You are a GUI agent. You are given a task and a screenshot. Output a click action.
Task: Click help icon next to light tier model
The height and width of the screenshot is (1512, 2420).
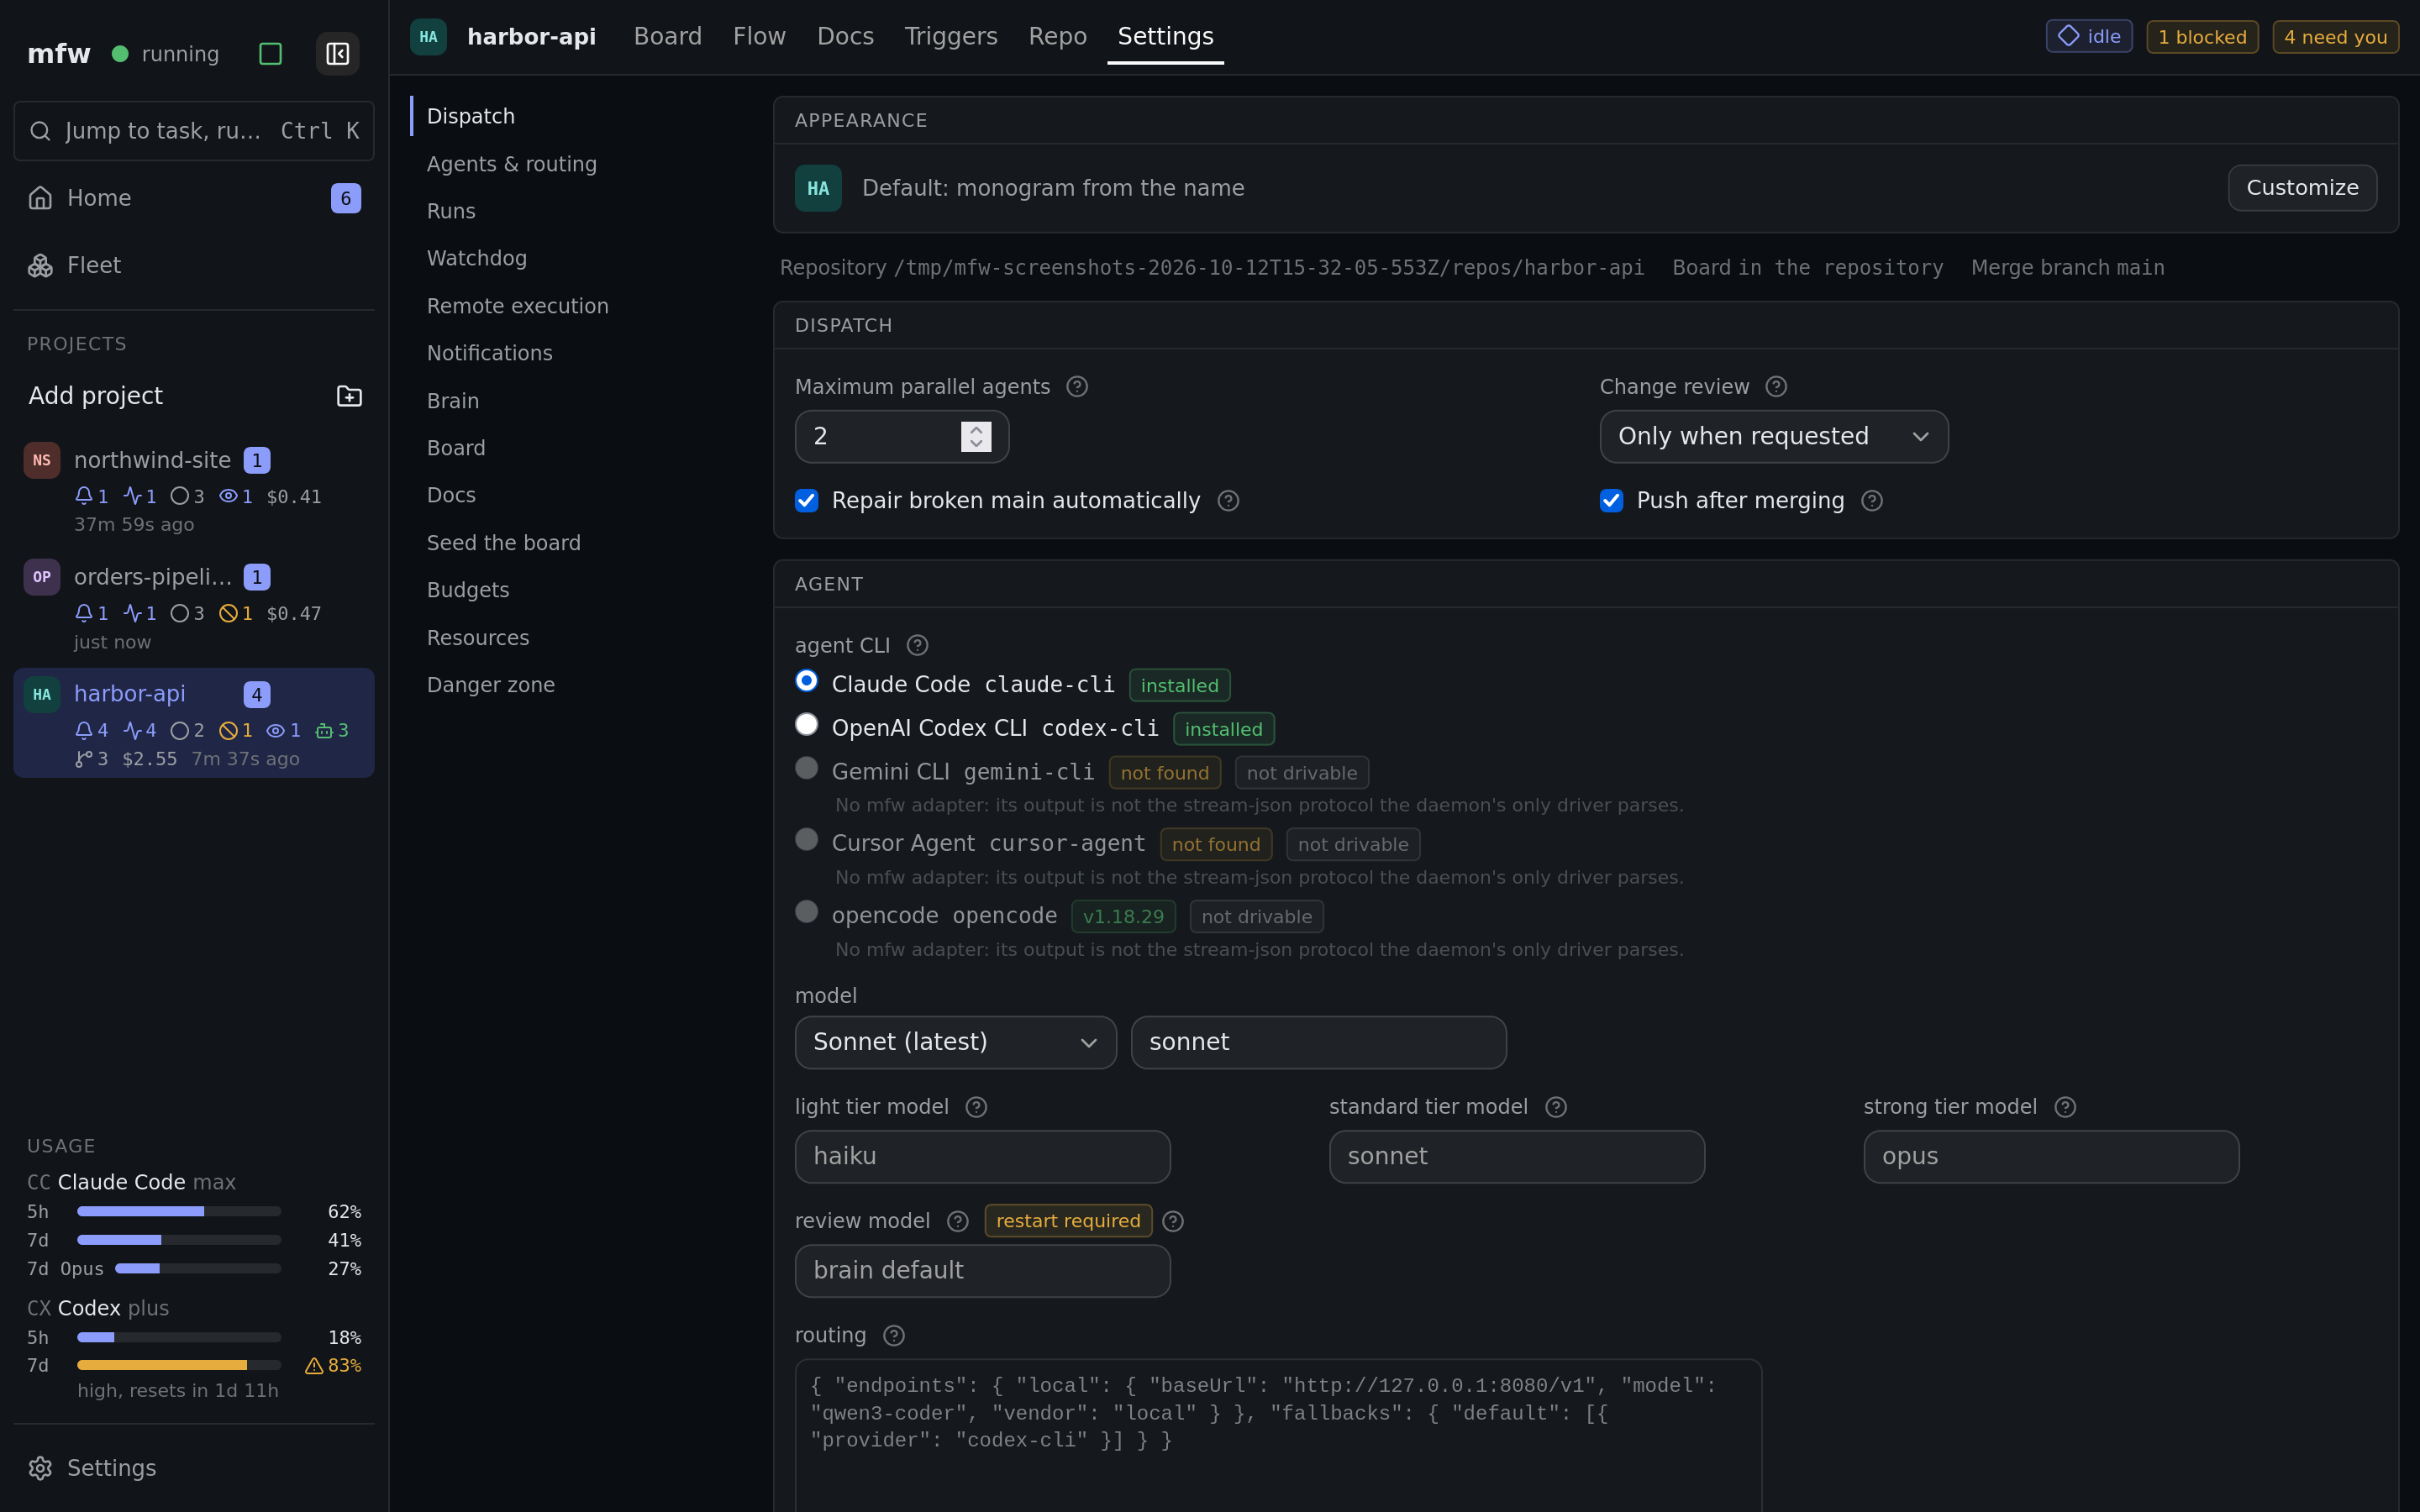976,1107
